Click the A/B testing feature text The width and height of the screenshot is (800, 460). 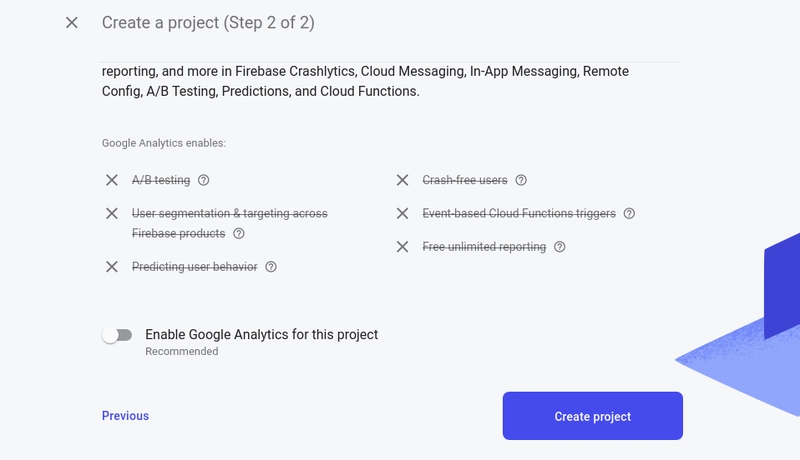point(161,180)
